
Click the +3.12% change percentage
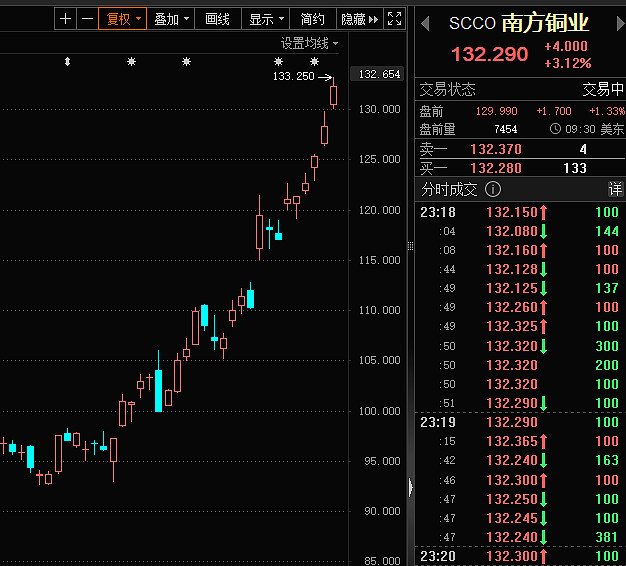tap(567, 63)
